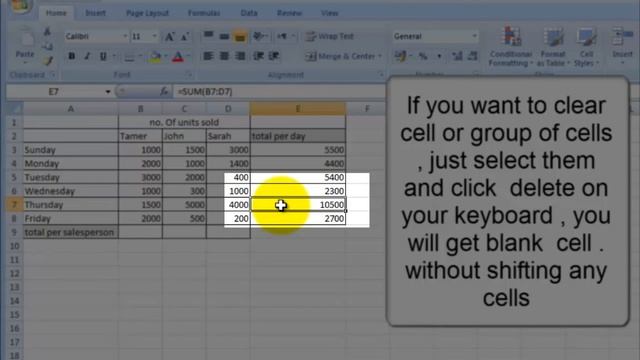Image resolution: width=640 pixels, height=360 pixels.
Task: Click the Accounting Number Format icon
Action: [400, 56]
